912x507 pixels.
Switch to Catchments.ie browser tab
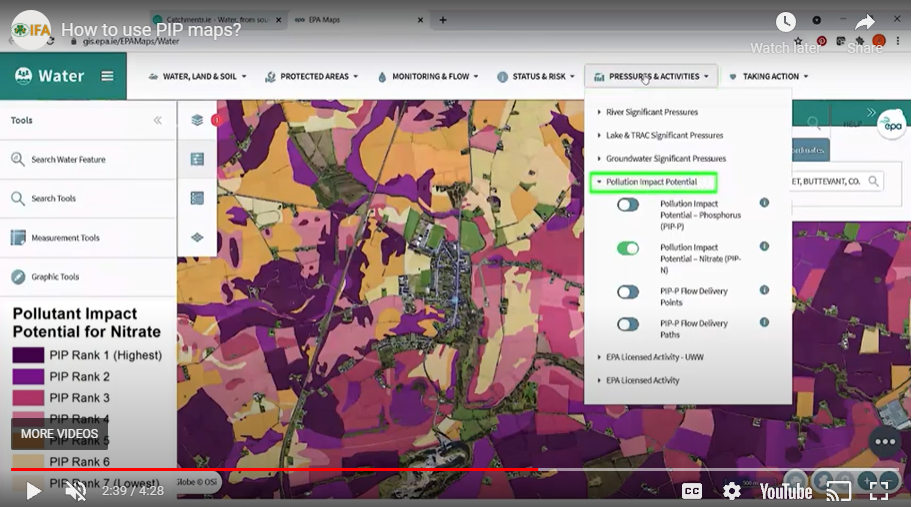coord(217,20)
